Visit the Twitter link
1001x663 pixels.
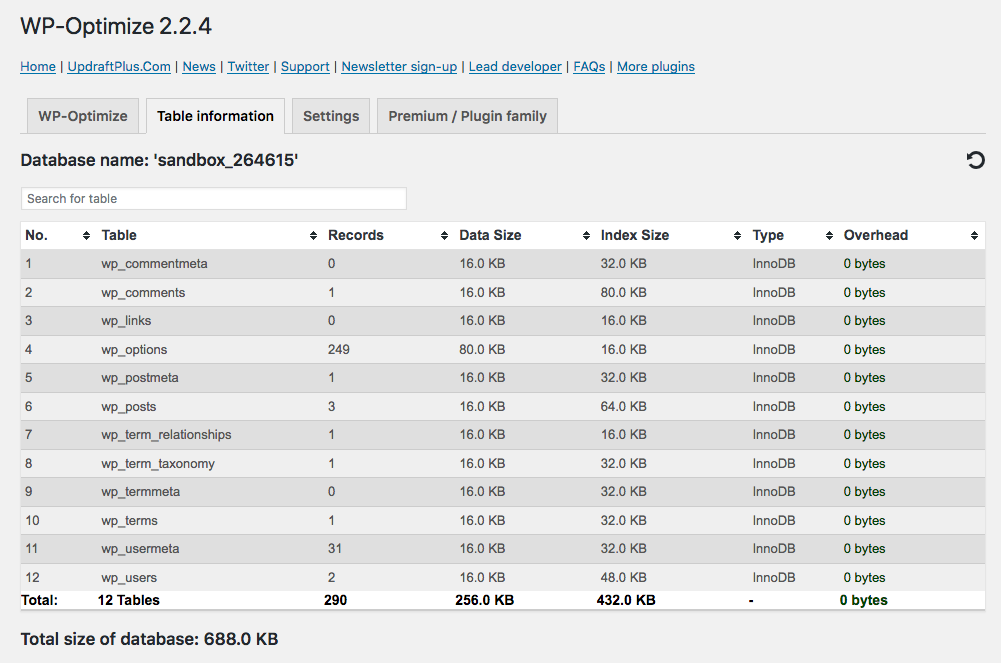pyautogui.click(x=248, y=66)
